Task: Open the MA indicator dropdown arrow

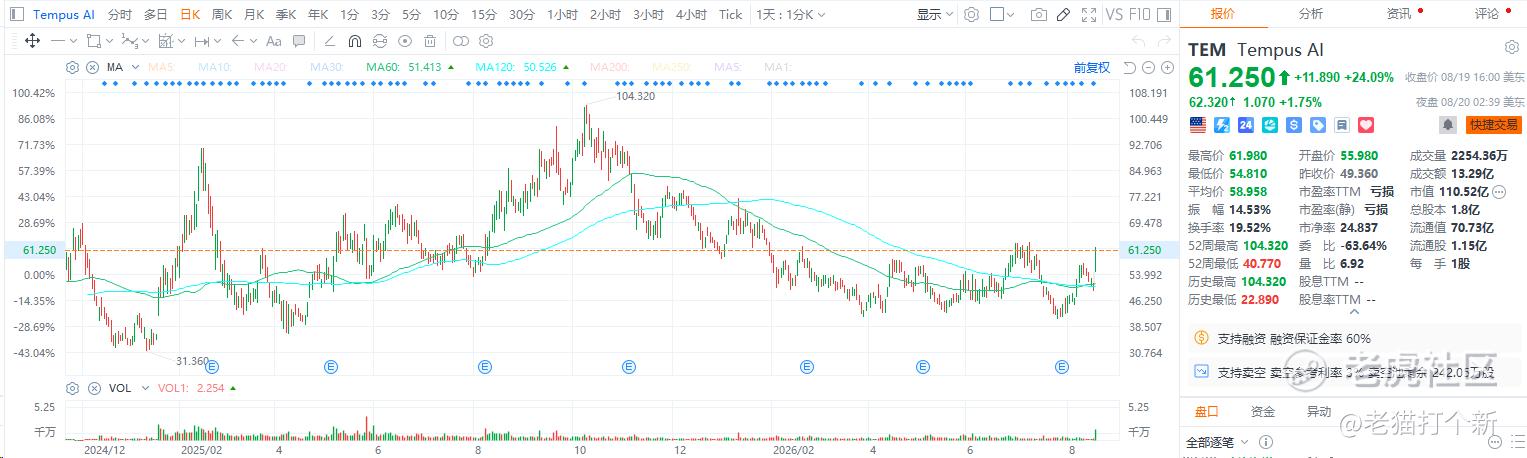Action: (133, 67)
